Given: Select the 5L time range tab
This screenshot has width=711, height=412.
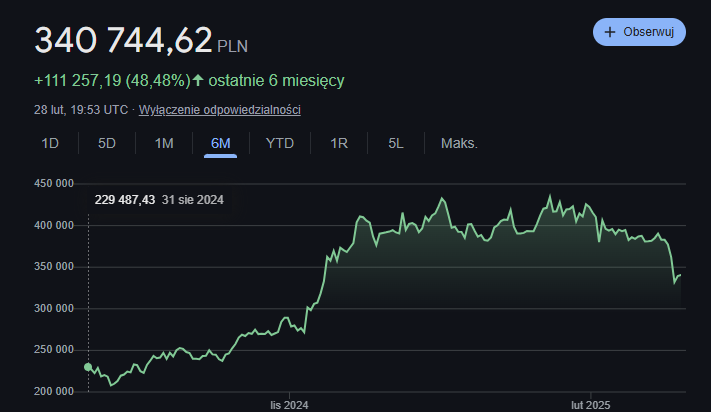Looking at the screenshot, I should [x=396, y=143].
